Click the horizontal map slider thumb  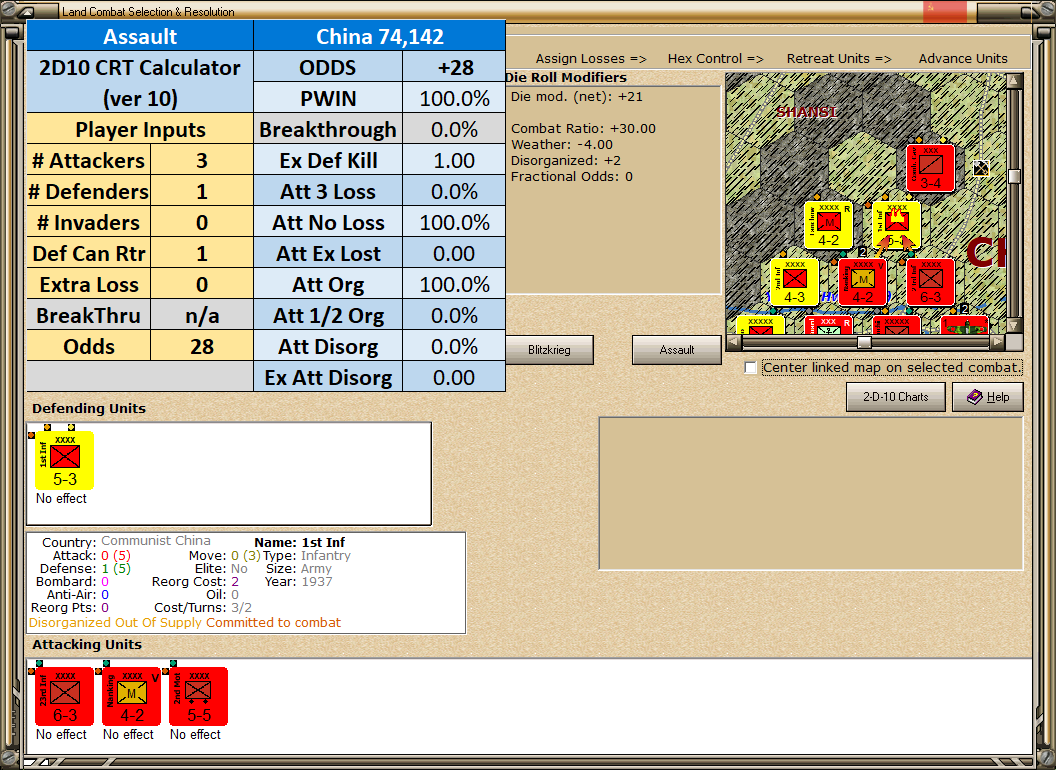point(864,342)
